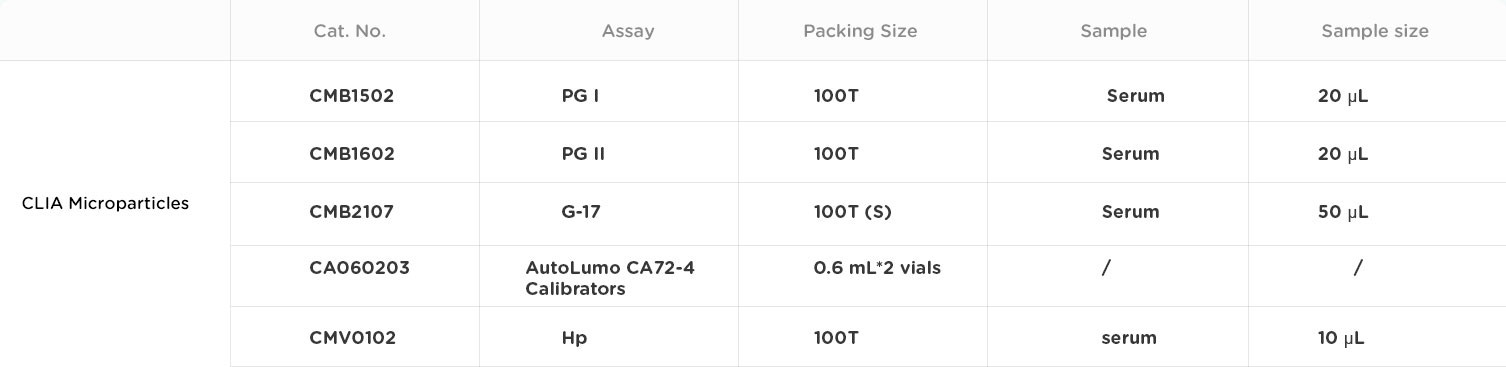The image size is (1506, 367).
Task: Select catalog number CA060203
Action: [360, 268]
